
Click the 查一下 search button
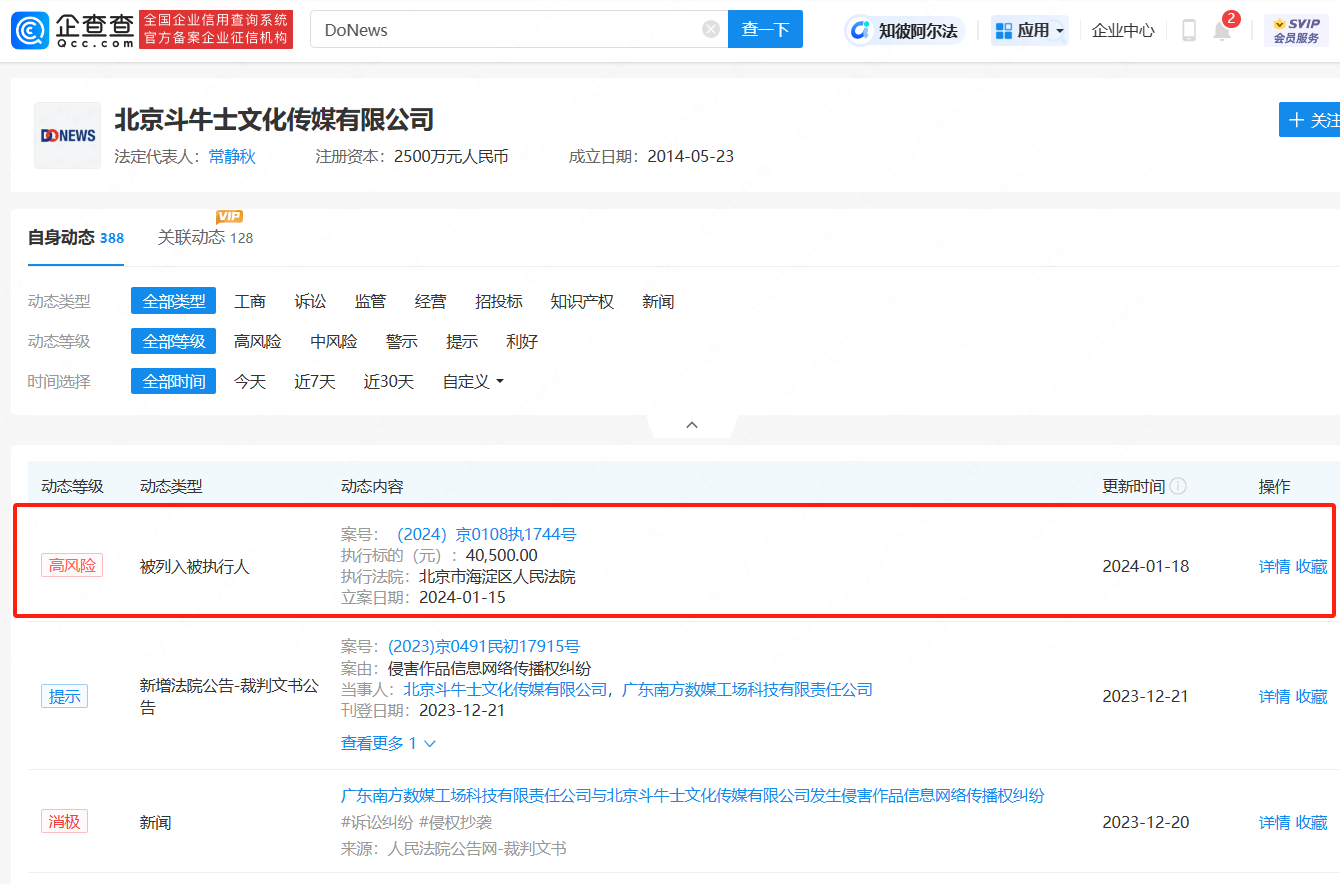tap(765, 29)
